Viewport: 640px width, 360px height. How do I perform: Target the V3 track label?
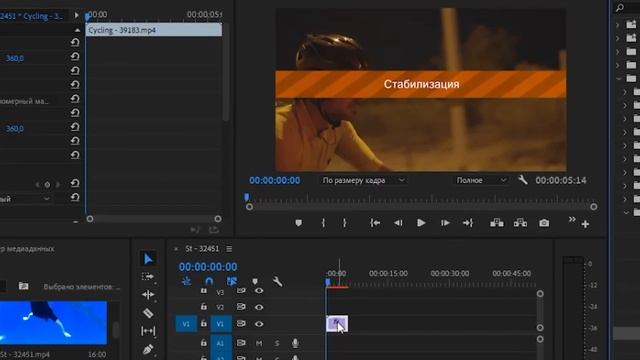[220, 292]
